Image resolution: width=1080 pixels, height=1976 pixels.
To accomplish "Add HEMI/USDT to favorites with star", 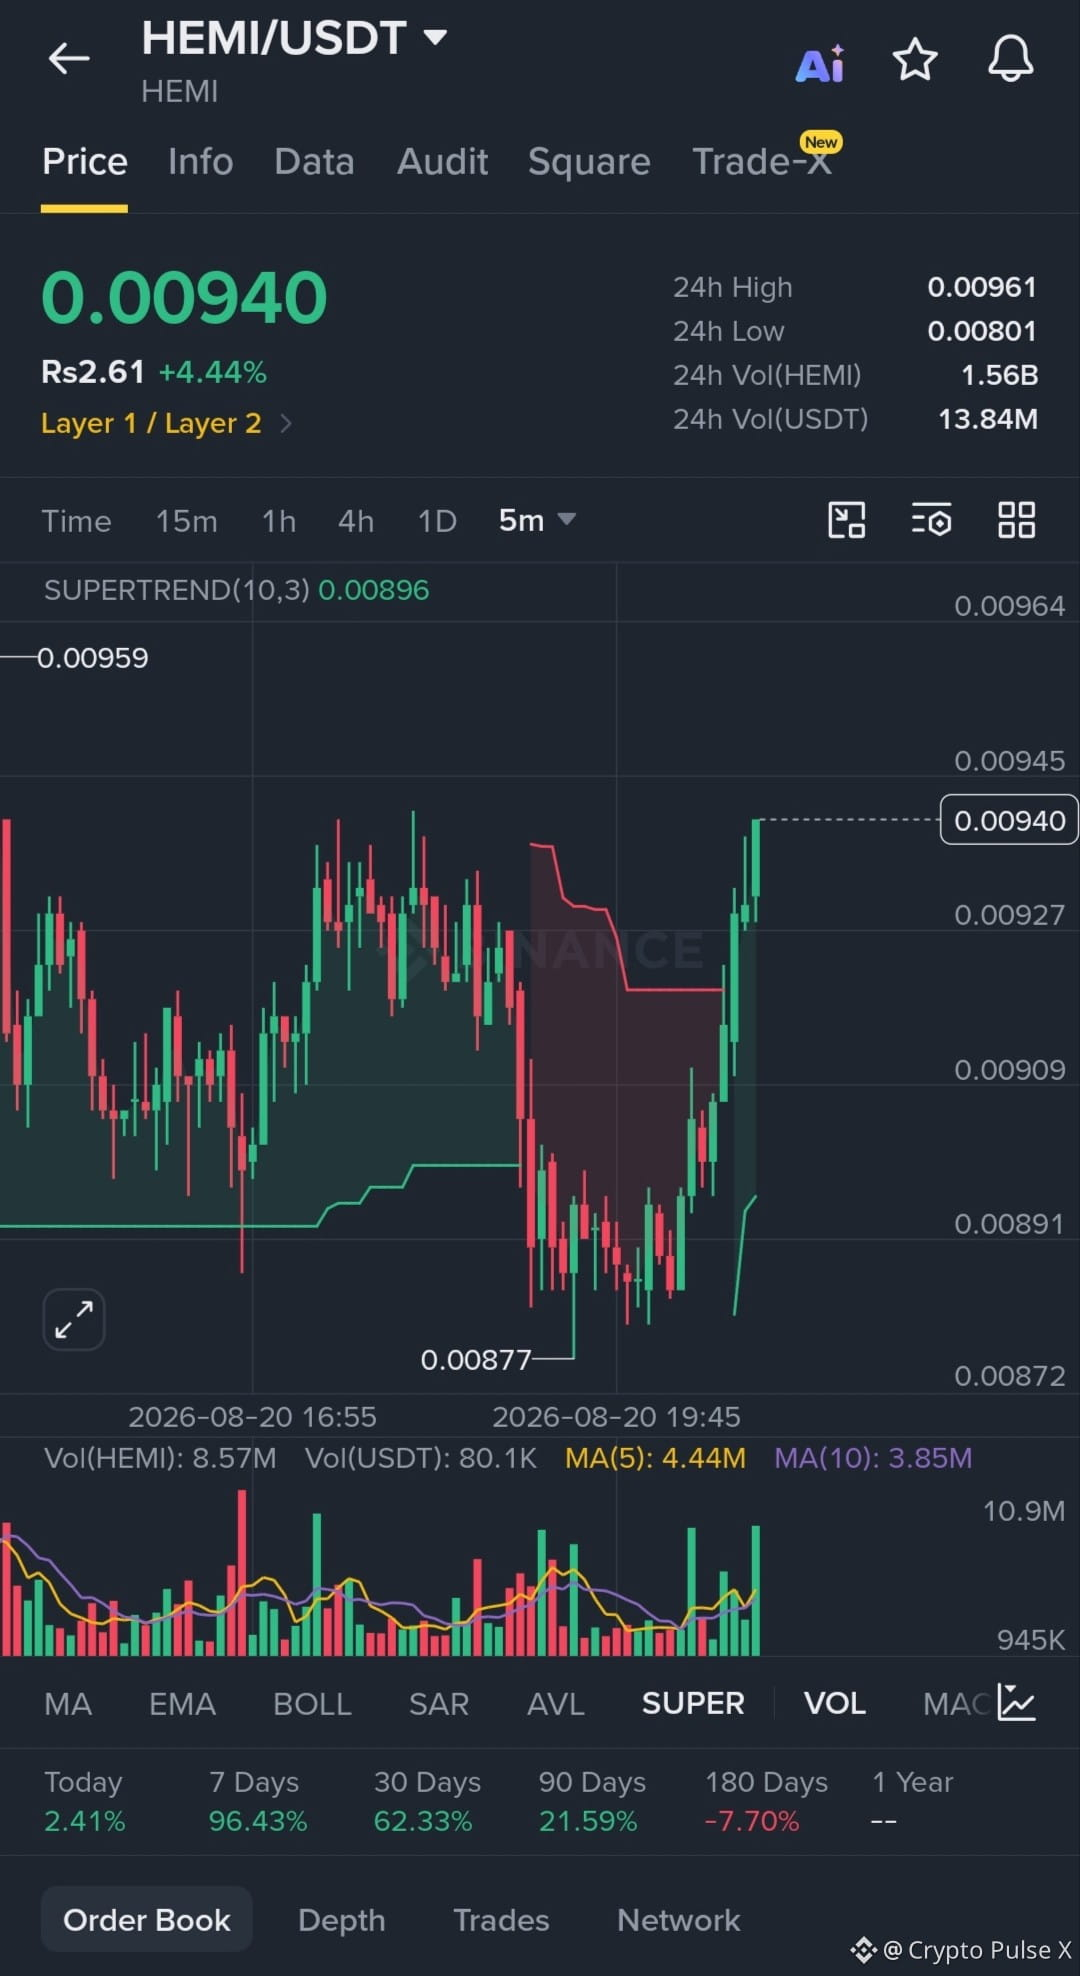I will pos(914,60).
